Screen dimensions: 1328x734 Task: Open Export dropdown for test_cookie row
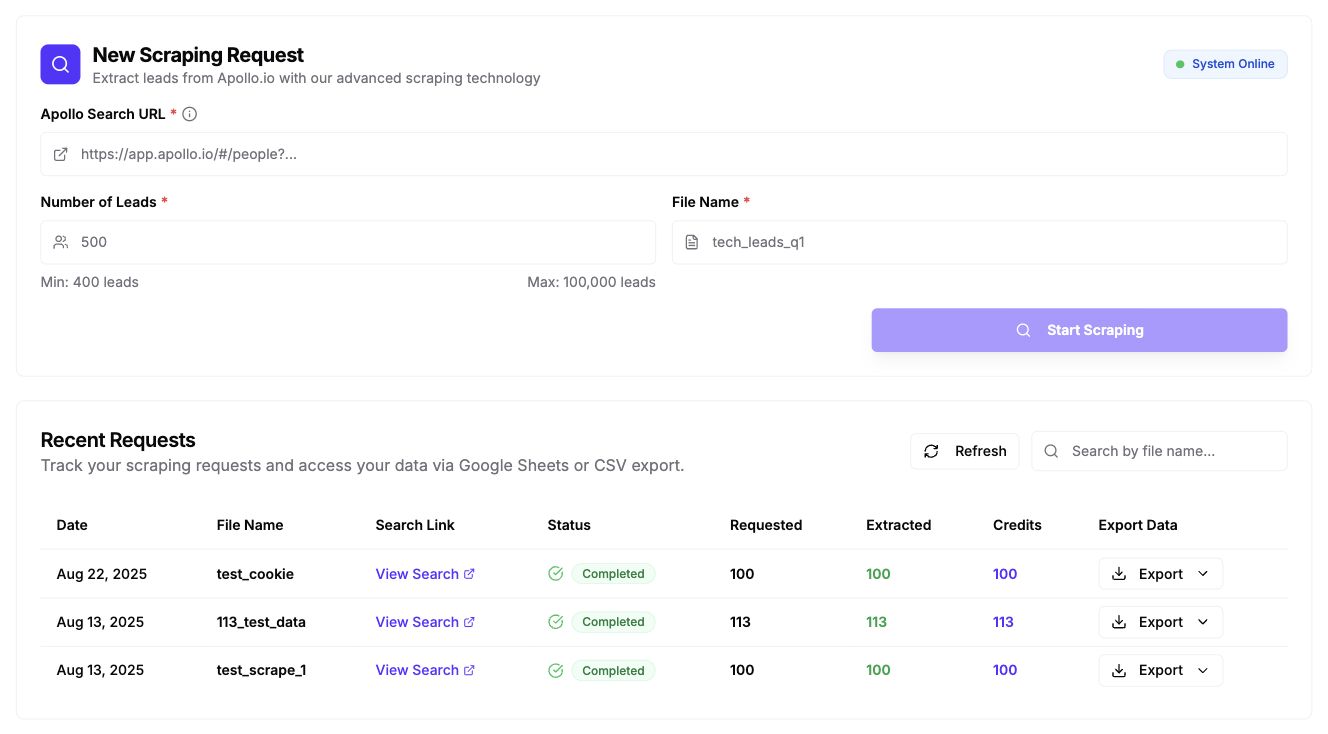pos(1160,574)
